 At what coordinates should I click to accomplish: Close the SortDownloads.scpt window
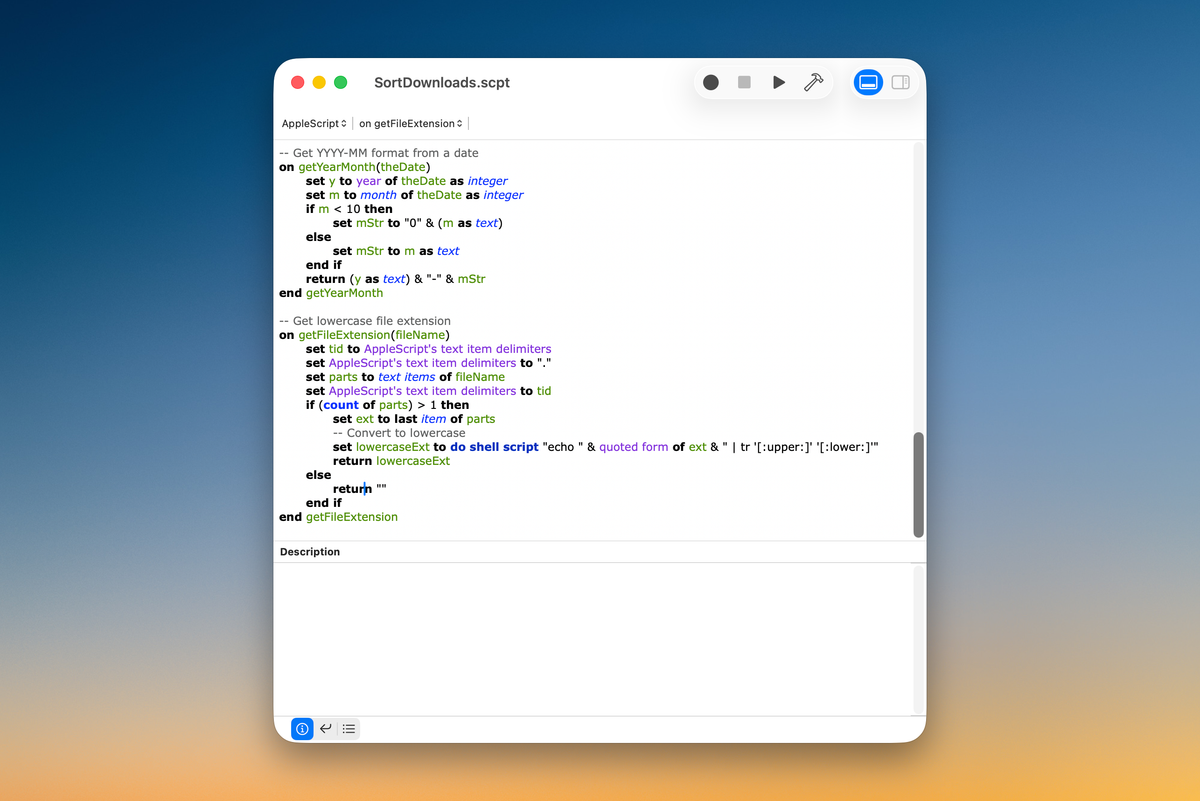tap(297, 82)
